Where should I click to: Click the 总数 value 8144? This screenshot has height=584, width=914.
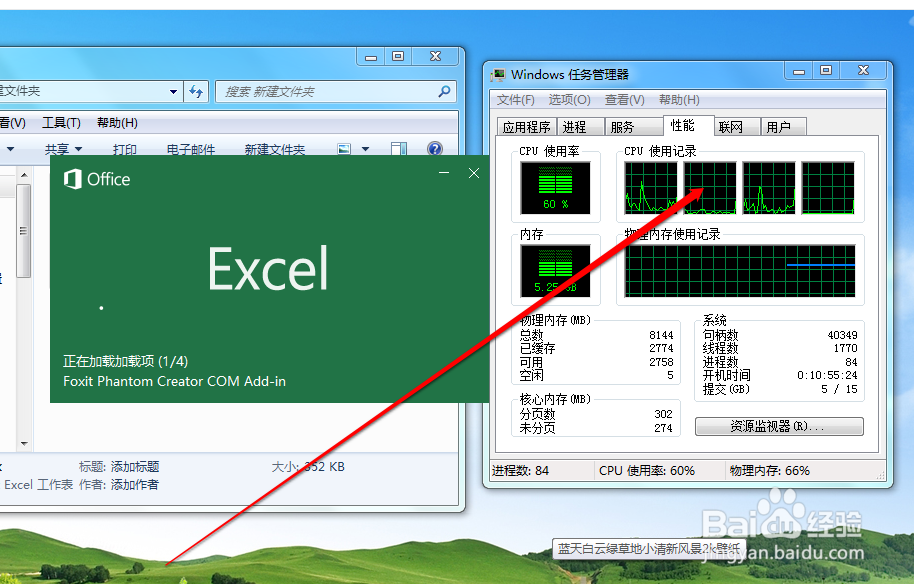pyautogui.click(x=661, y=335)
